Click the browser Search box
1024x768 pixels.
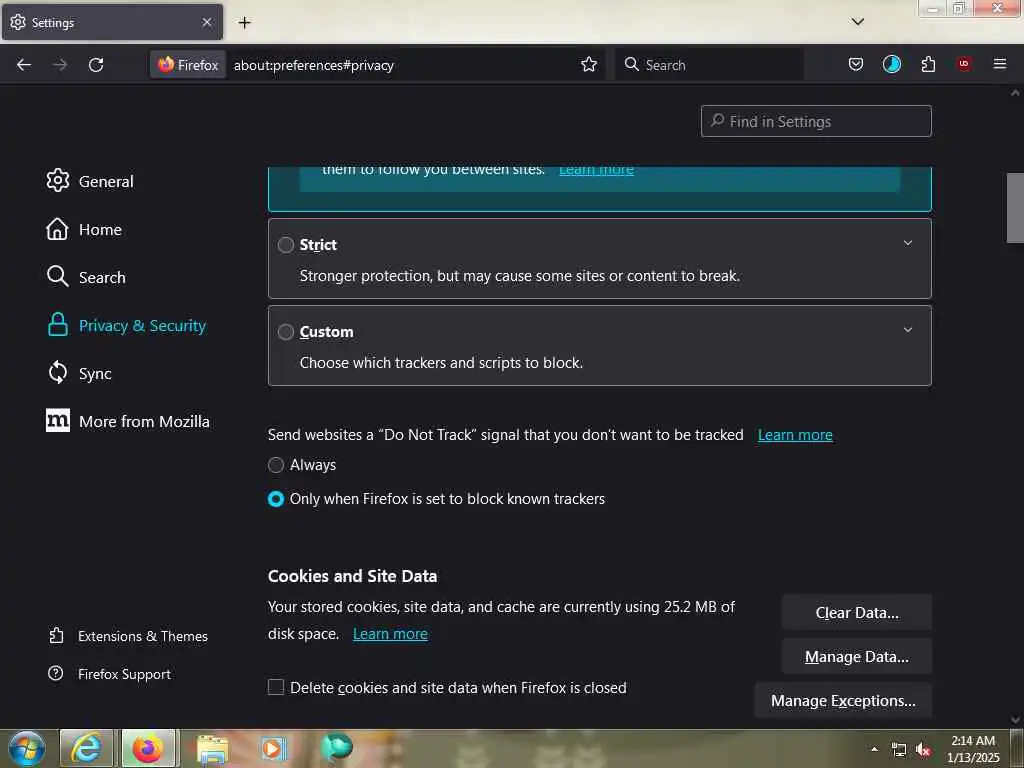[x=709, y=65]
